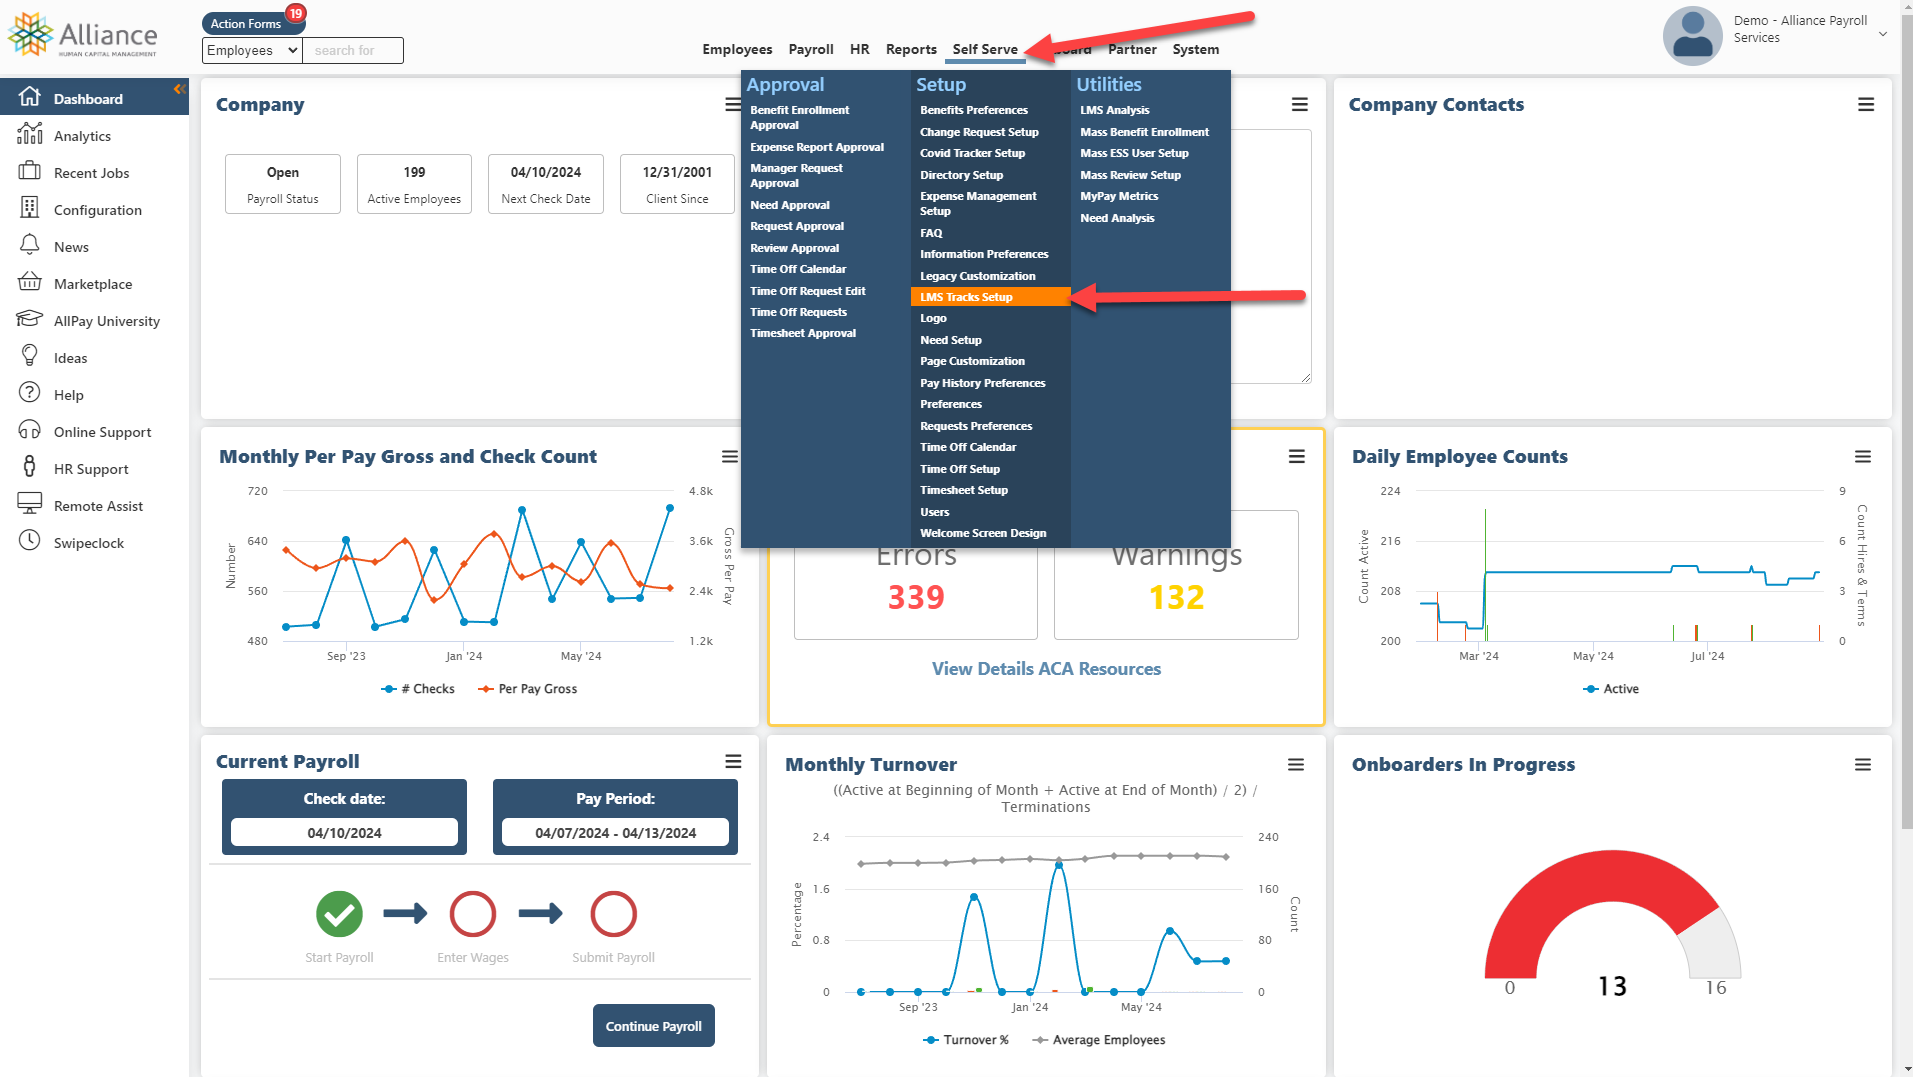The height and width of the screenshot is (1077, 1913).
Task: Click the Submit Payroll step circle
Action: pyautogui.click(x=614, y=914)
